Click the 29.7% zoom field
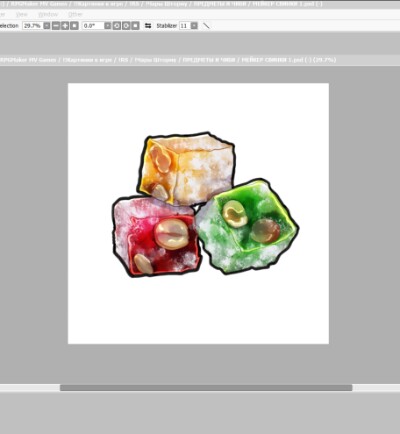This screenshot has width=400, height=434. coord(33,26)
